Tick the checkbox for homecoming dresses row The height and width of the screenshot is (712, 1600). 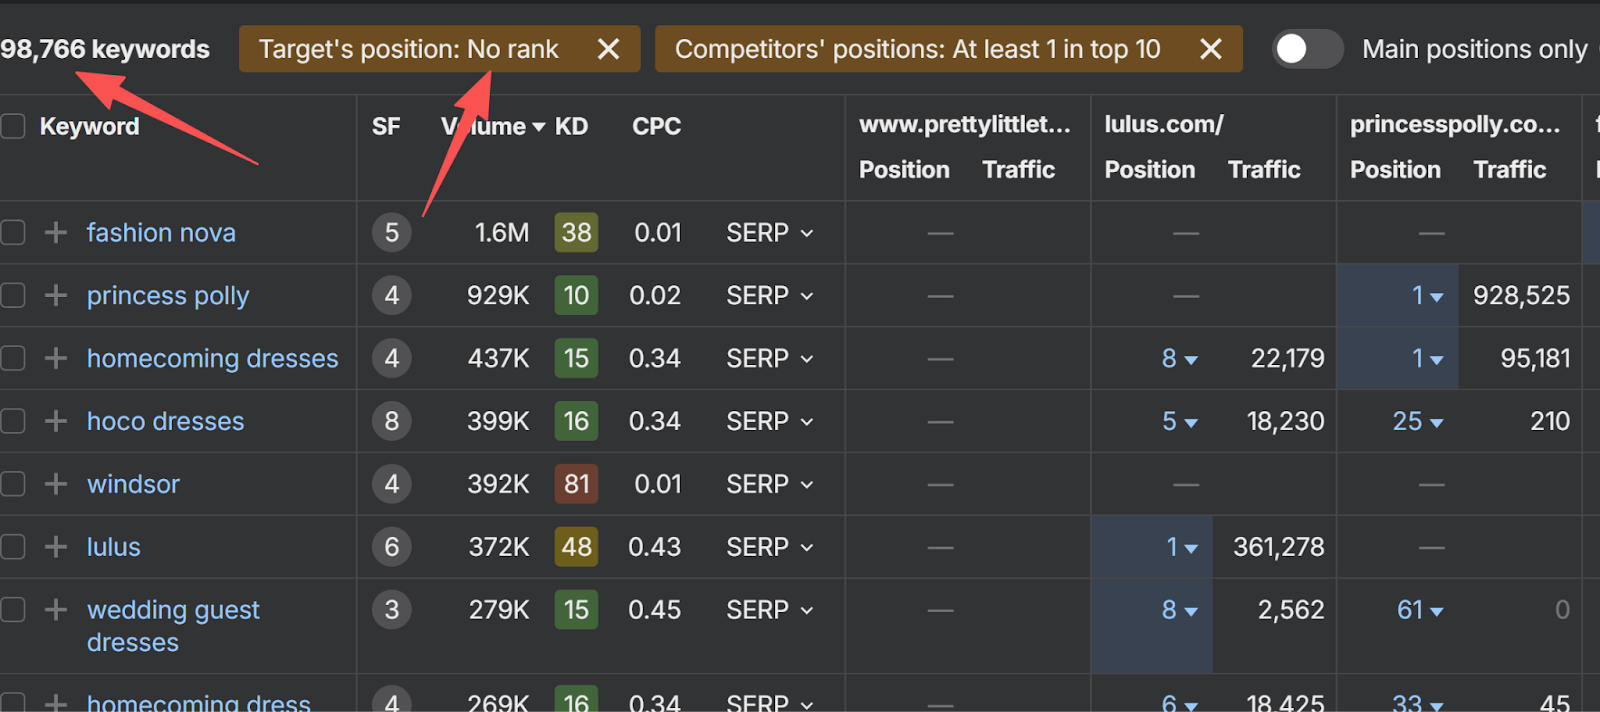(13, 358)
